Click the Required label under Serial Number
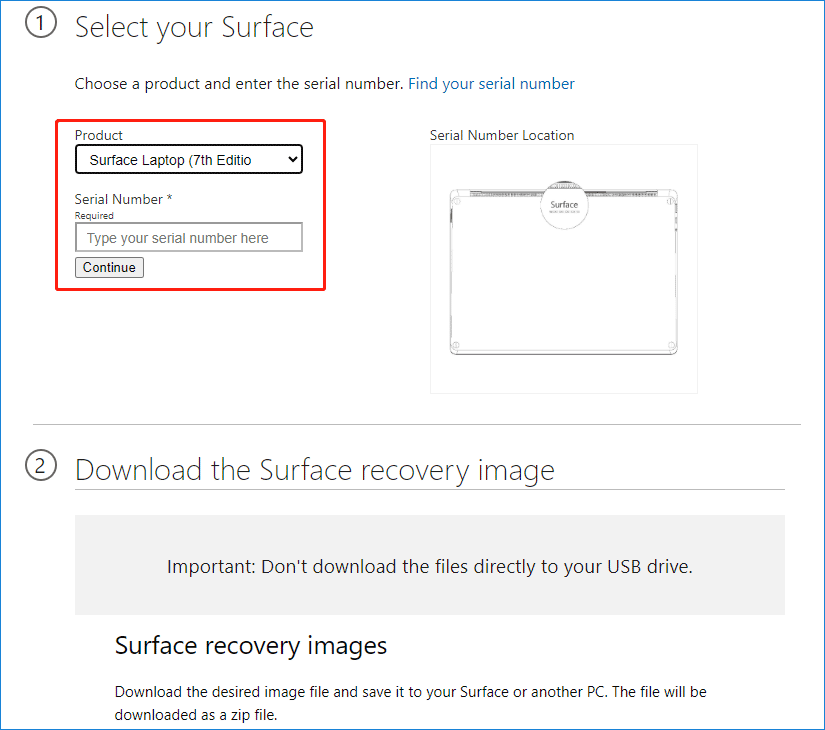 tap(94, 215)
